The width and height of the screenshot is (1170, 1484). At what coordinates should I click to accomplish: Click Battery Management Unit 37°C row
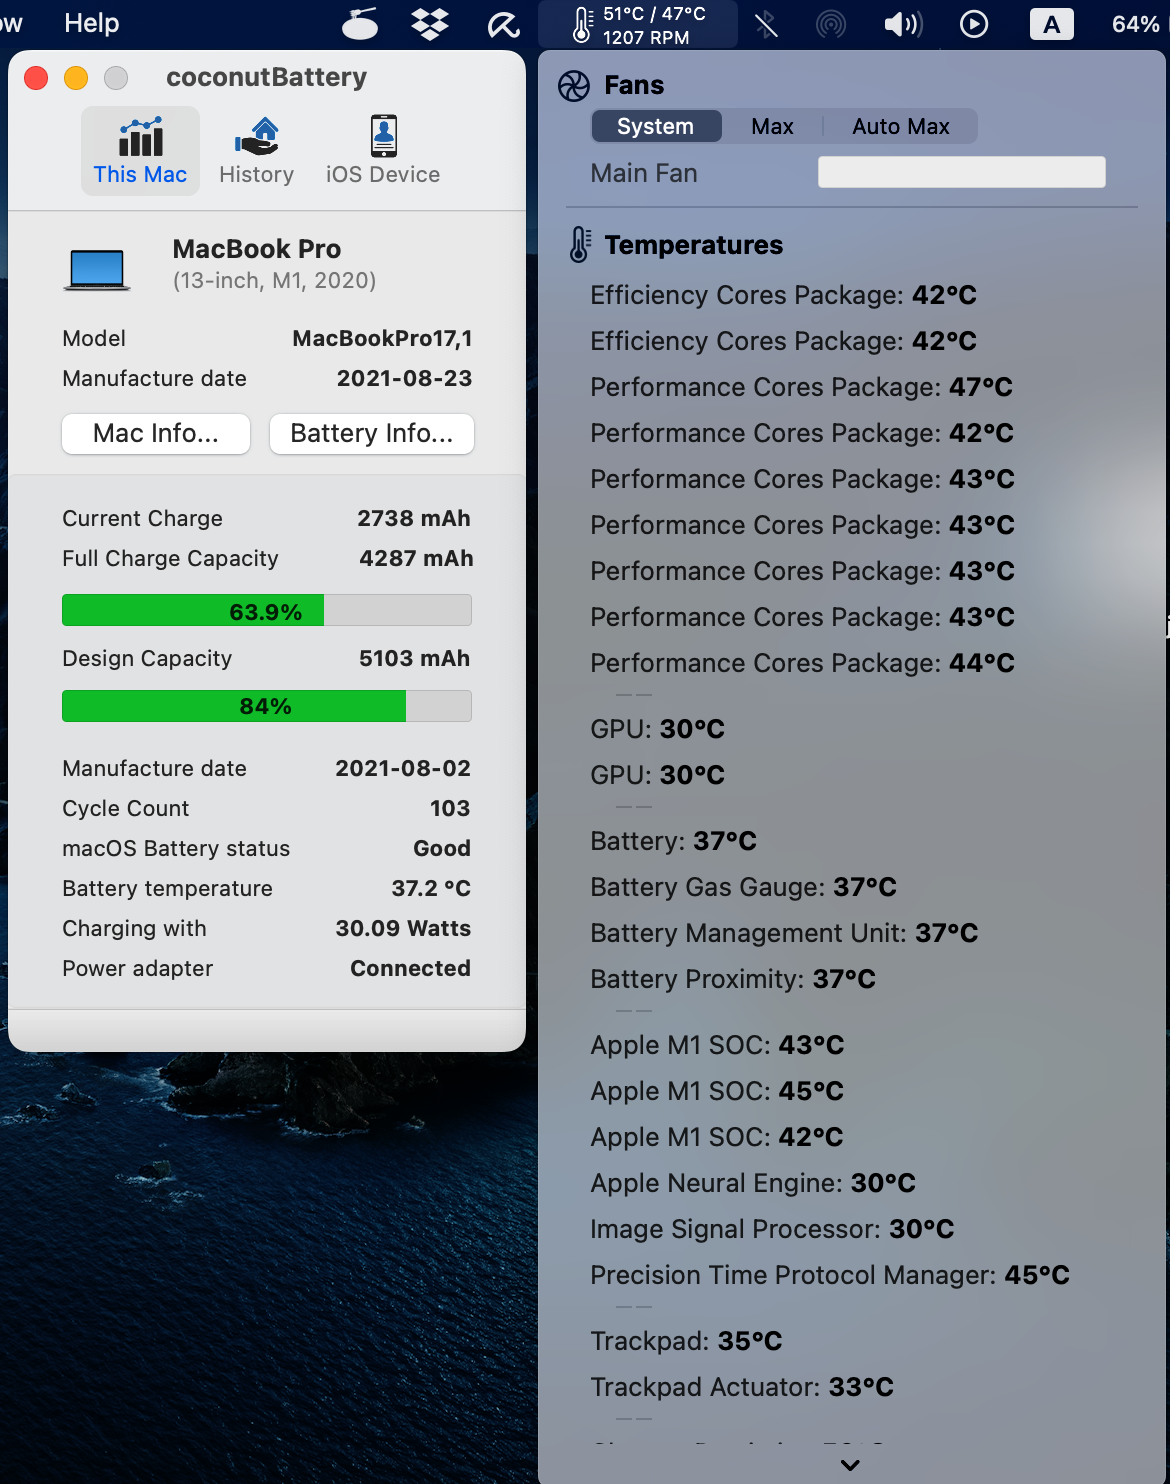[784, 933]
